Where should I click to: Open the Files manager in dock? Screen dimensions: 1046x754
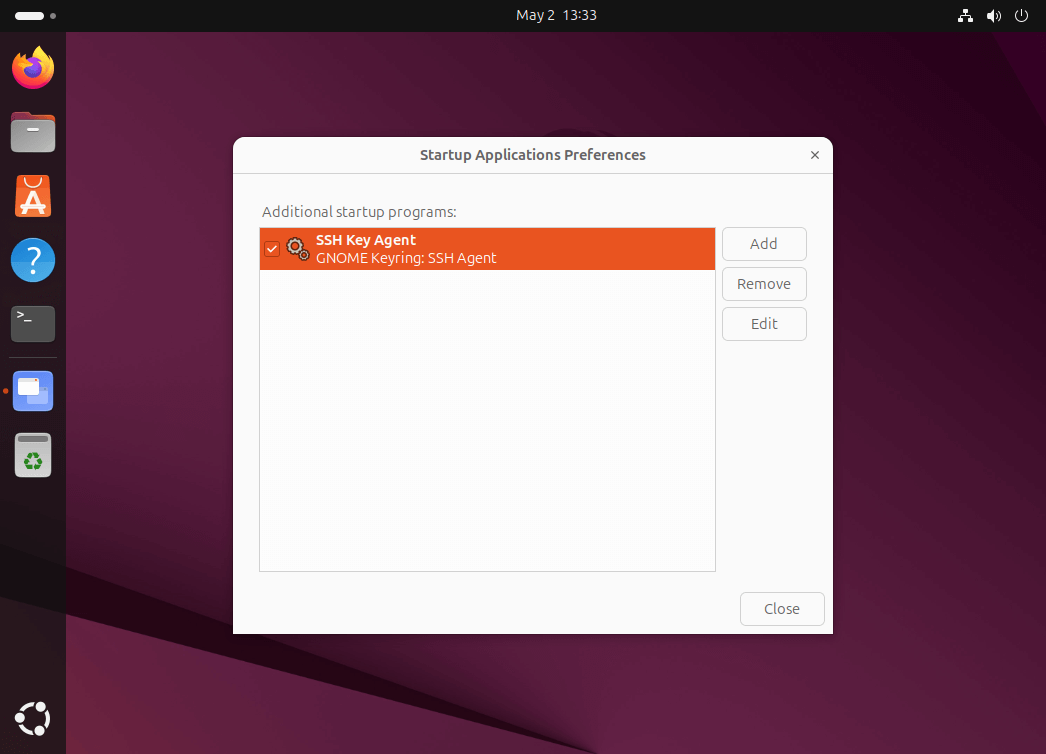click(x=33, y=132)
